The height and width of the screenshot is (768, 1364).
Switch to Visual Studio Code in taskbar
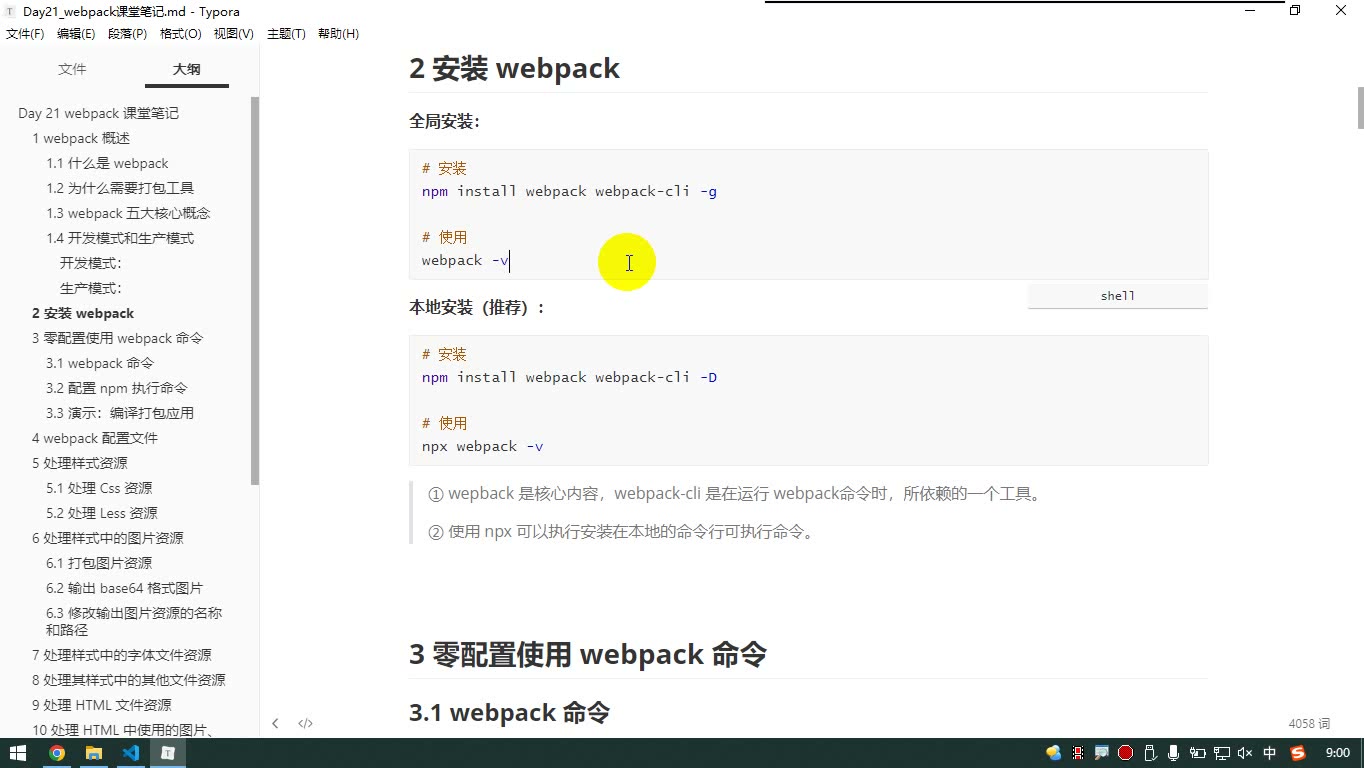tap(131, 753)
